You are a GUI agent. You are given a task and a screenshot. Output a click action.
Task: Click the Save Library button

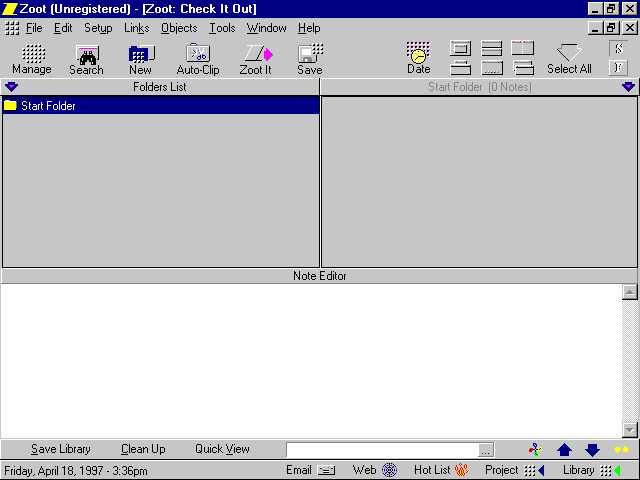point(61,450)
